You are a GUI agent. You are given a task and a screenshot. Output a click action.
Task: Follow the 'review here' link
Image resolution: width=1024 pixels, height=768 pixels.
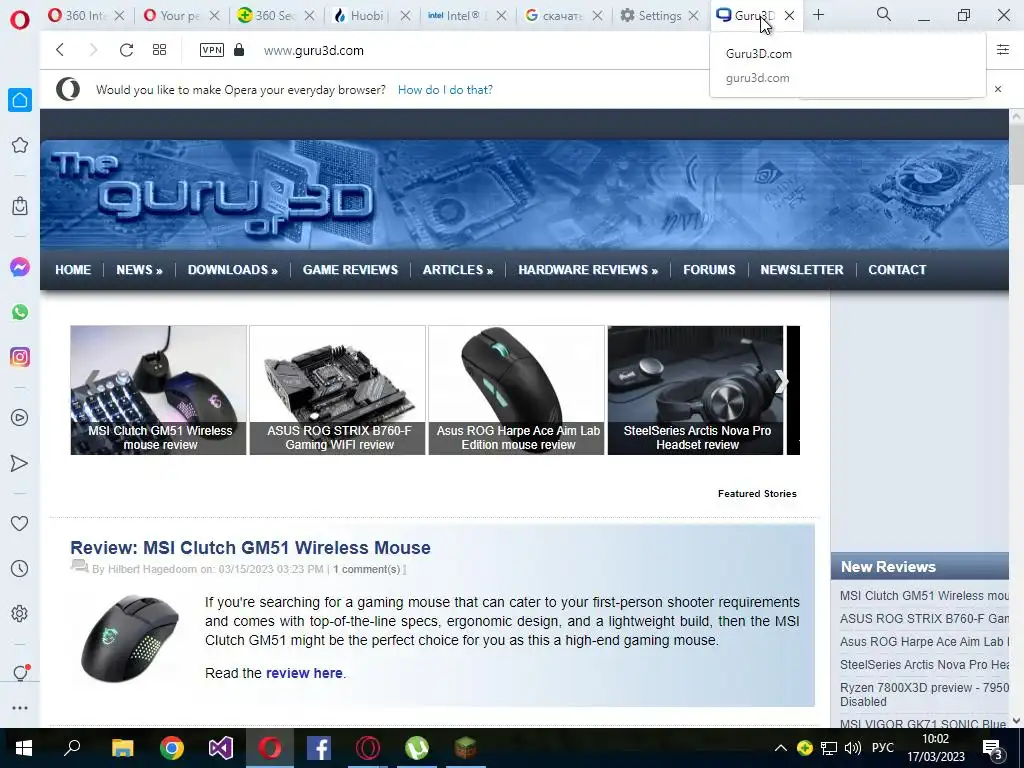pyautogui.click(x=304, y=673)
